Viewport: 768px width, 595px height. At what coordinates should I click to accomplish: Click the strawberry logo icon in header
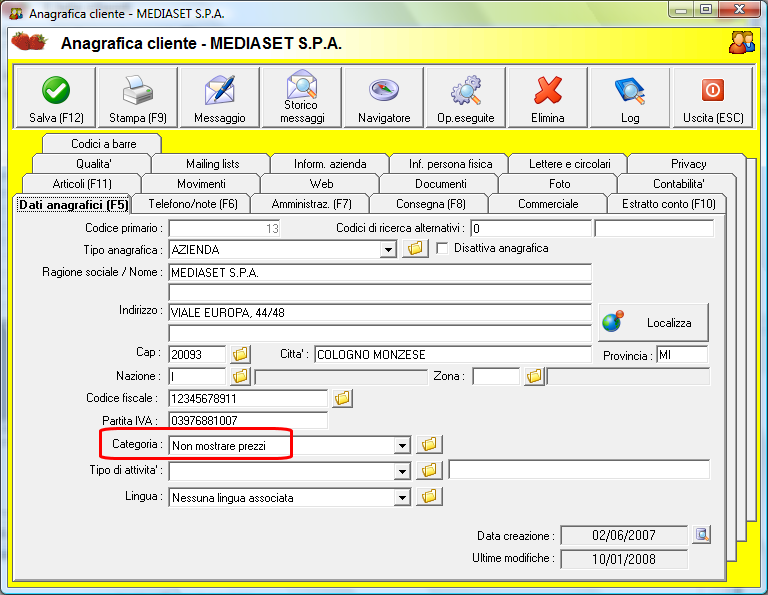click(29, 42)
